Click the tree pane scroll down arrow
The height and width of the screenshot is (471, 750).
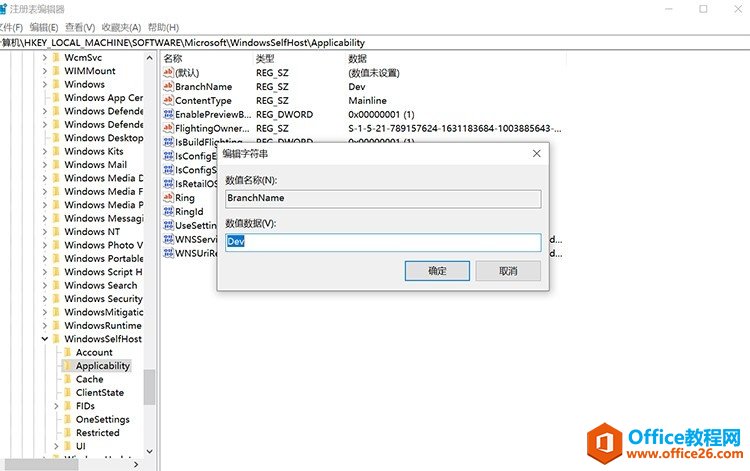(x=149, y=451)
